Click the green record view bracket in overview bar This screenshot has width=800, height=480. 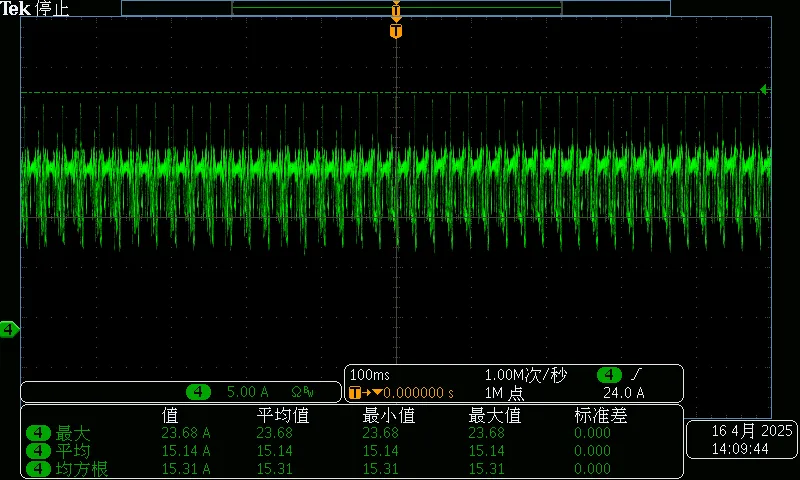(x=396, y=9)
